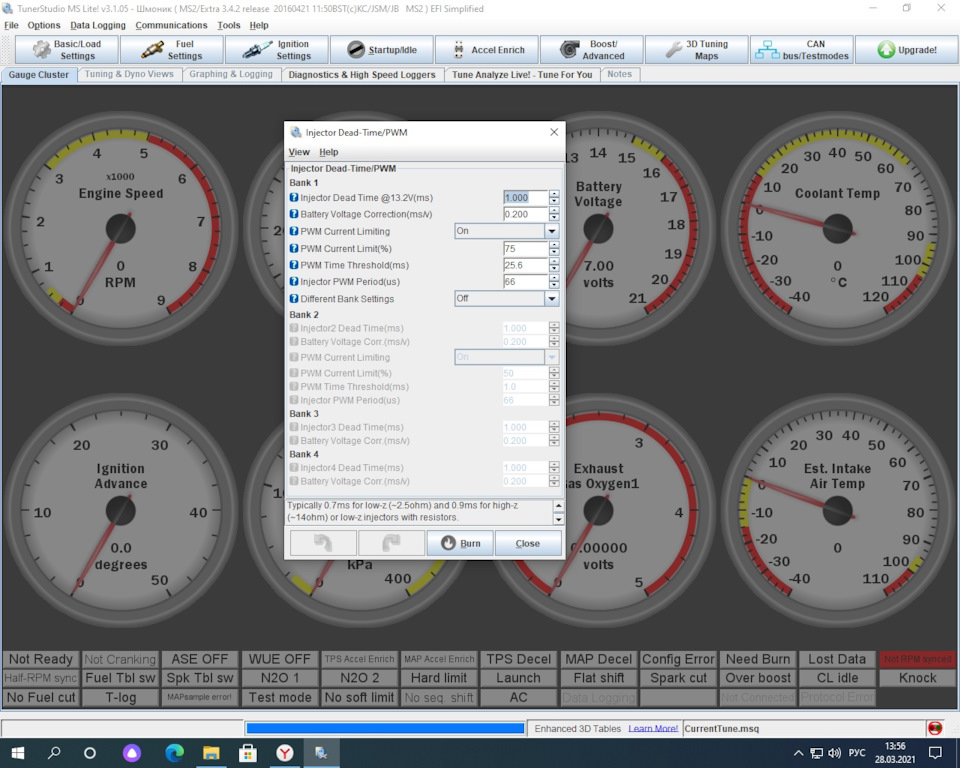Open File Explorer from taskbar
960x768 pixels.
click(x=211, y=753)
